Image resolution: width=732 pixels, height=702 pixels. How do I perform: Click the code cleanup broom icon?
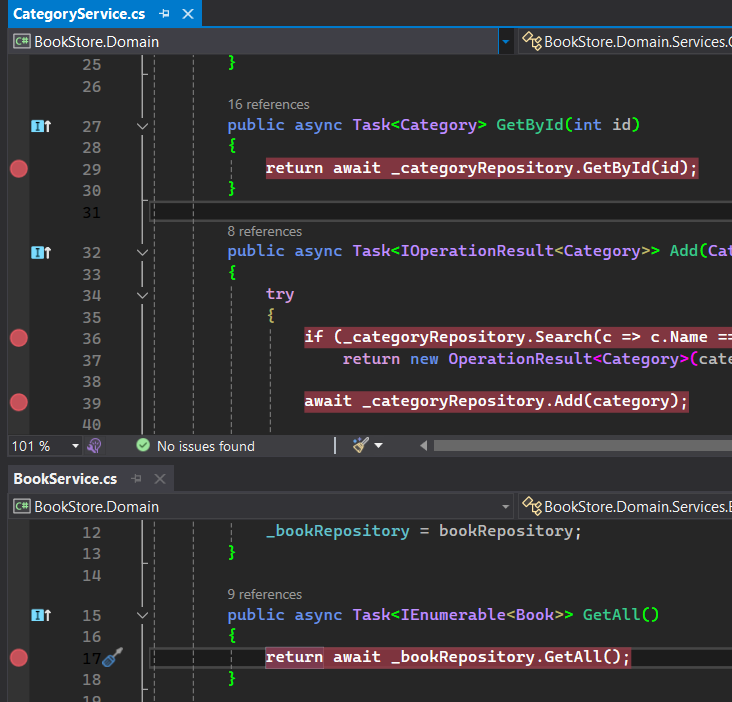tap(361, 445)
